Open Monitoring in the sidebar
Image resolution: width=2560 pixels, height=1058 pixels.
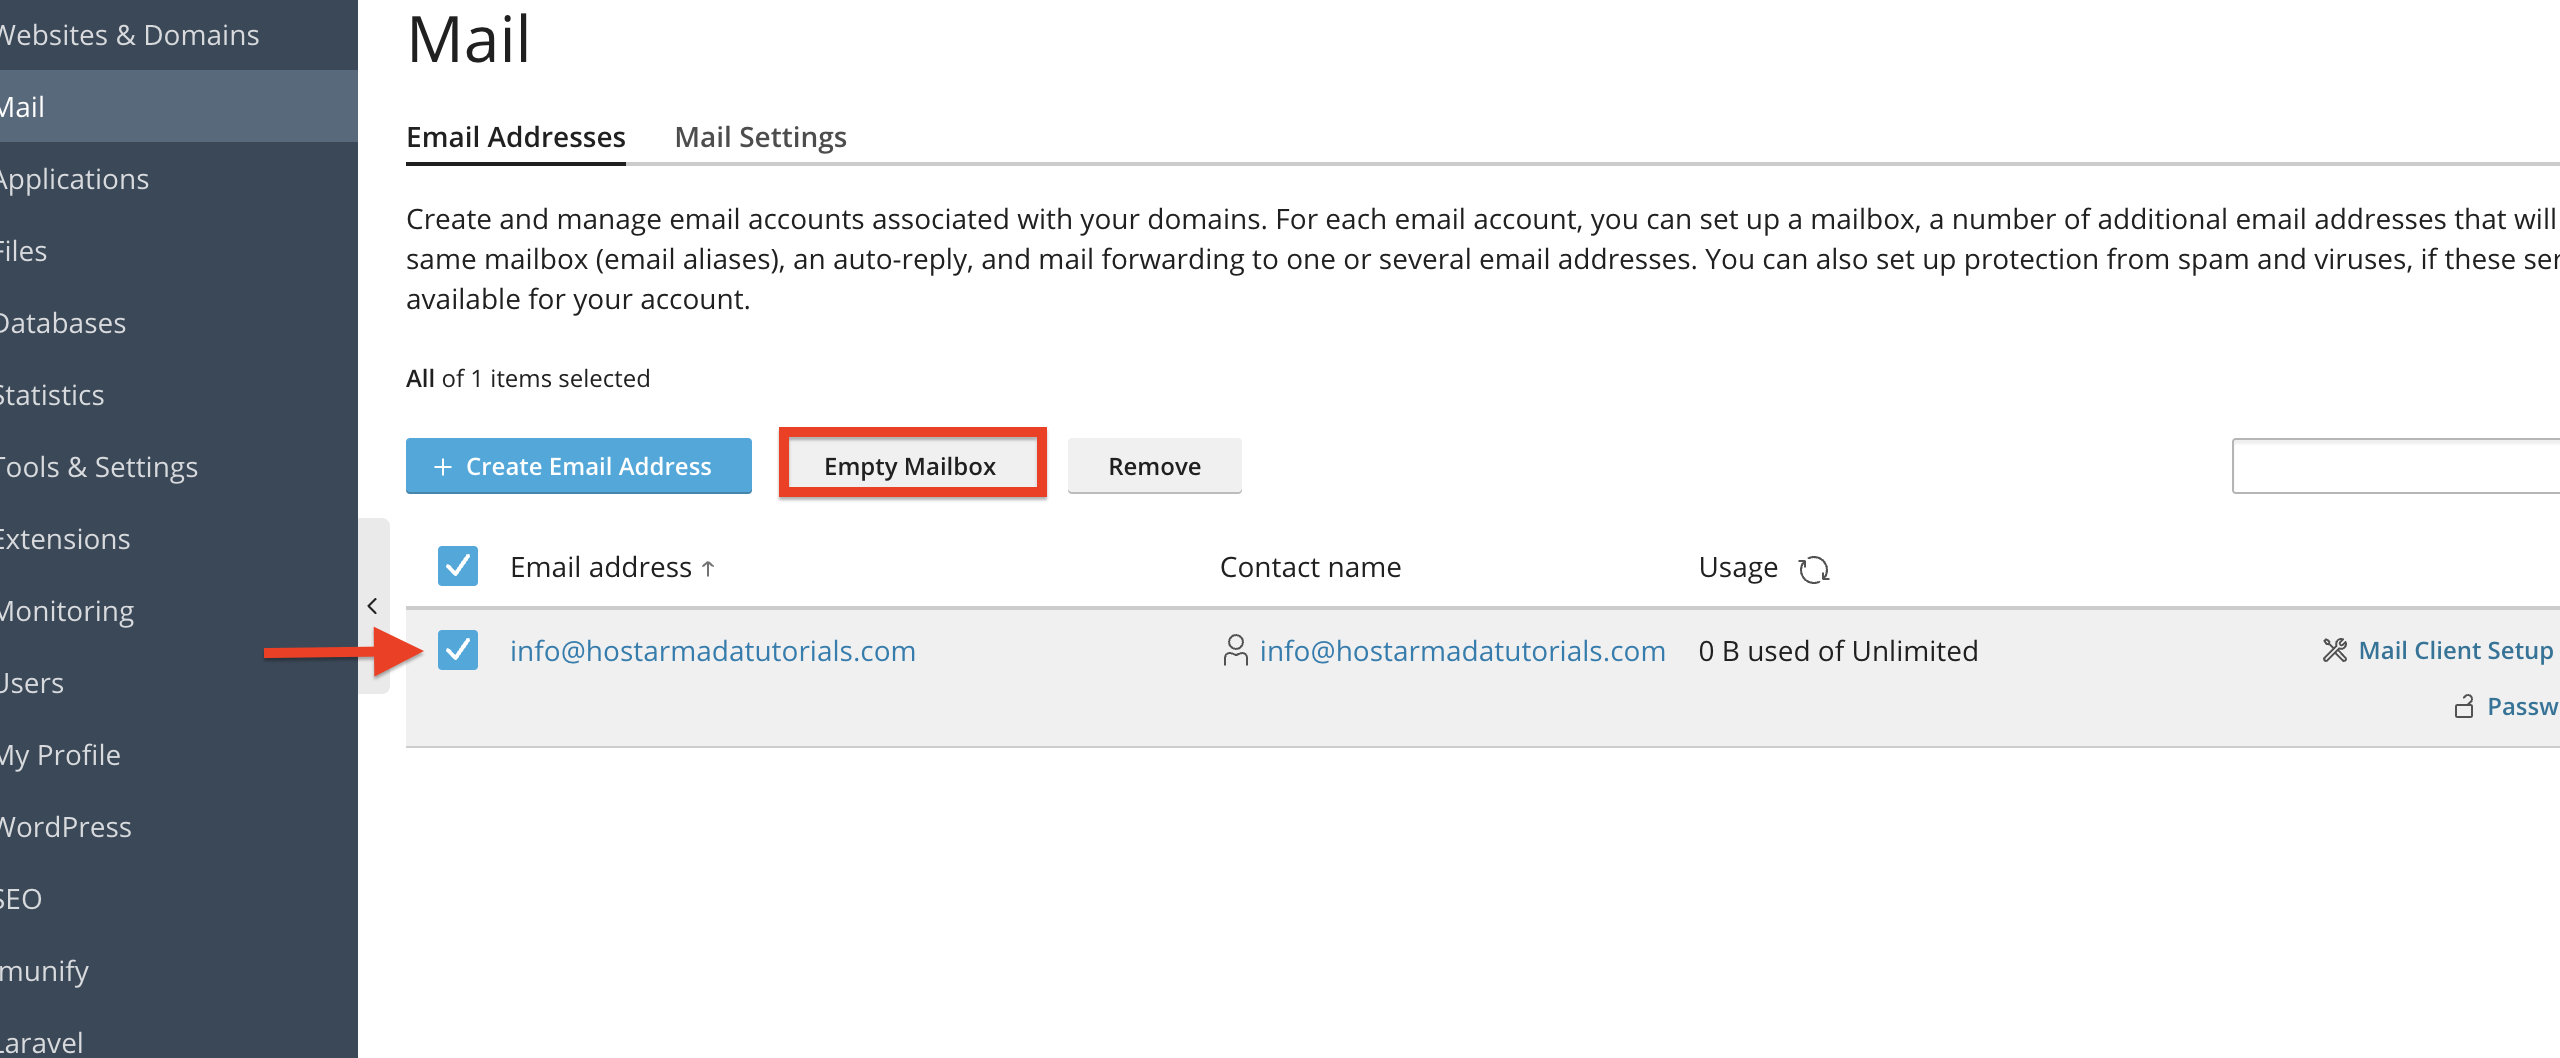[x=179, y=611]
